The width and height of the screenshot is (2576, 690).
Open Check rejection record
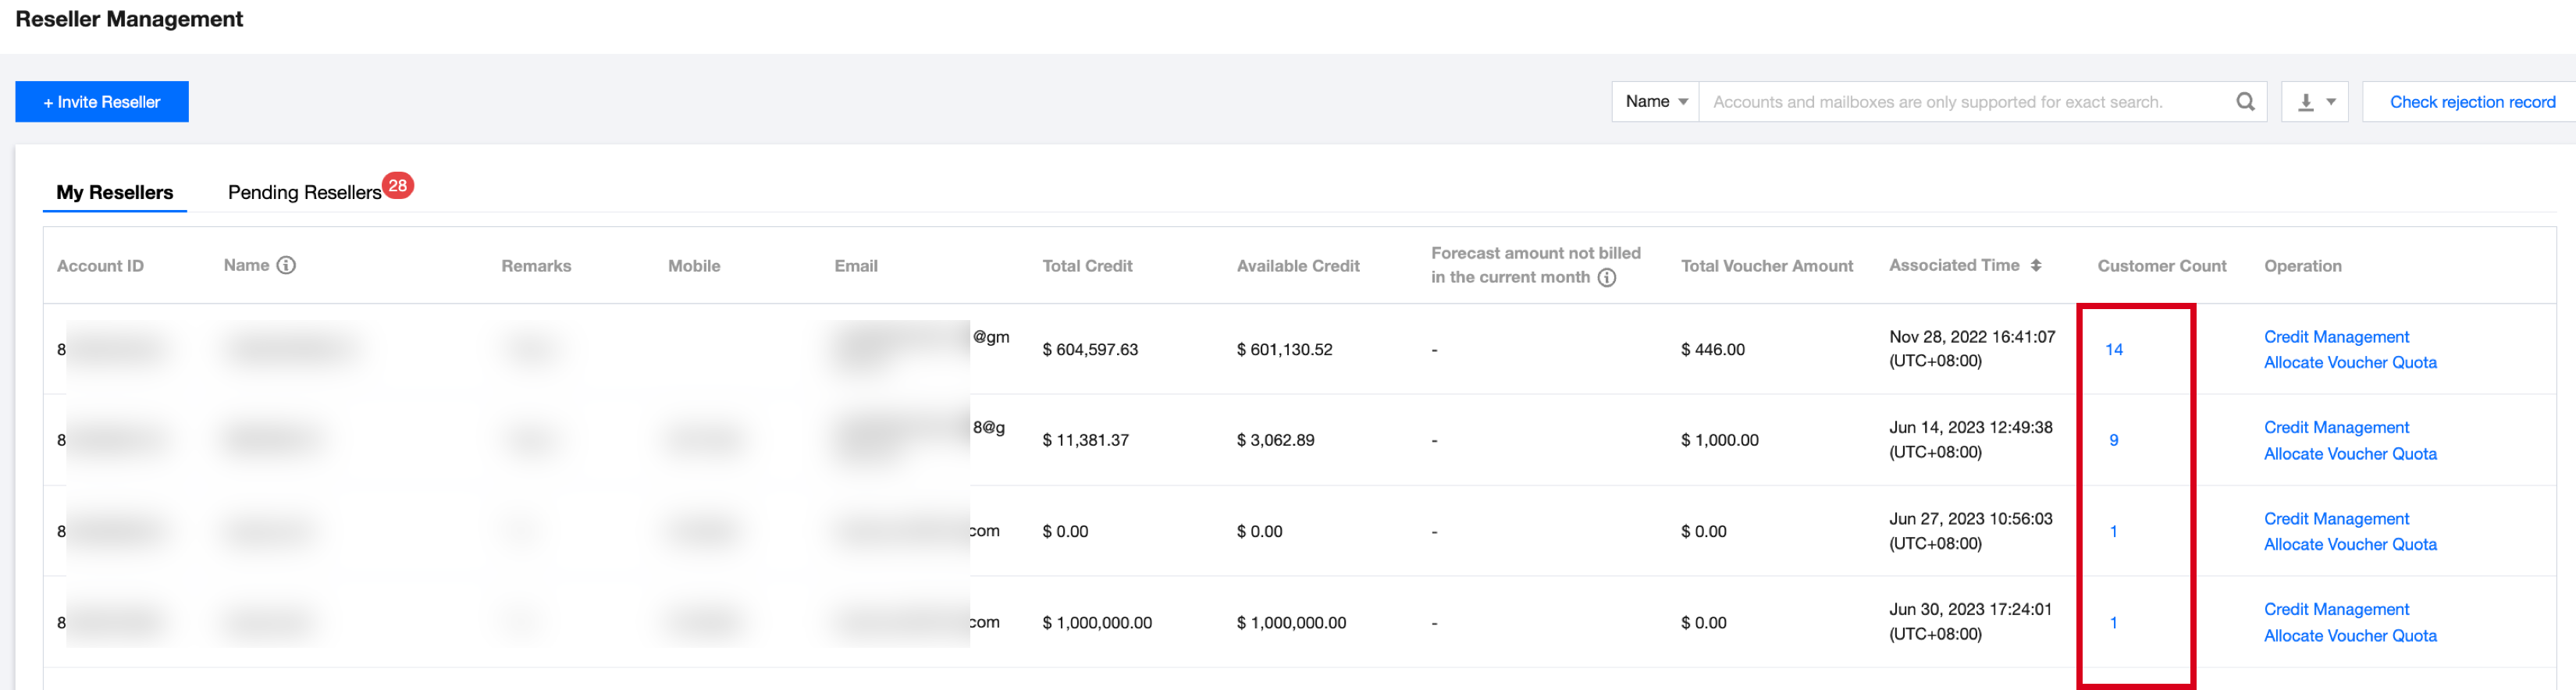[2471, 102]
